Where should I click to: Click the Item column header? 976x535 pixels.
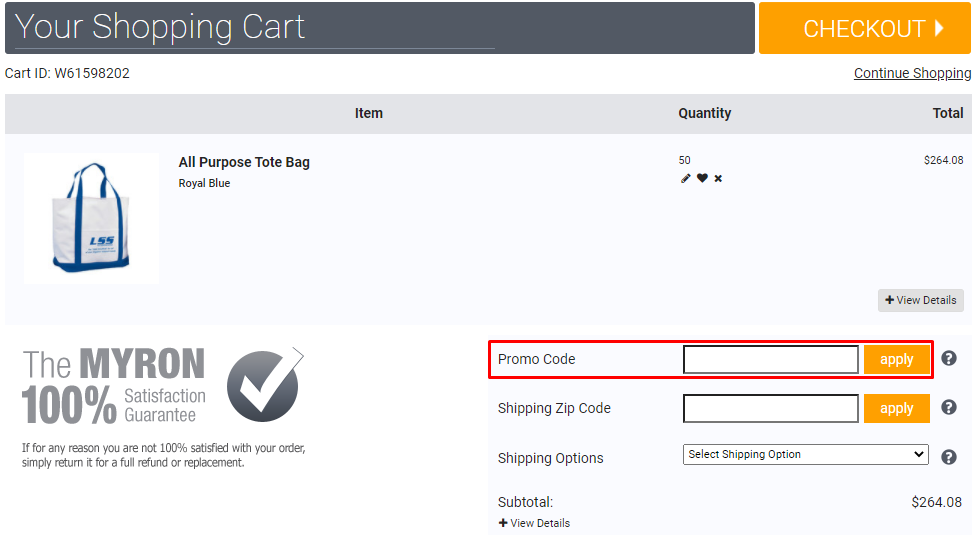click(368, 113)
